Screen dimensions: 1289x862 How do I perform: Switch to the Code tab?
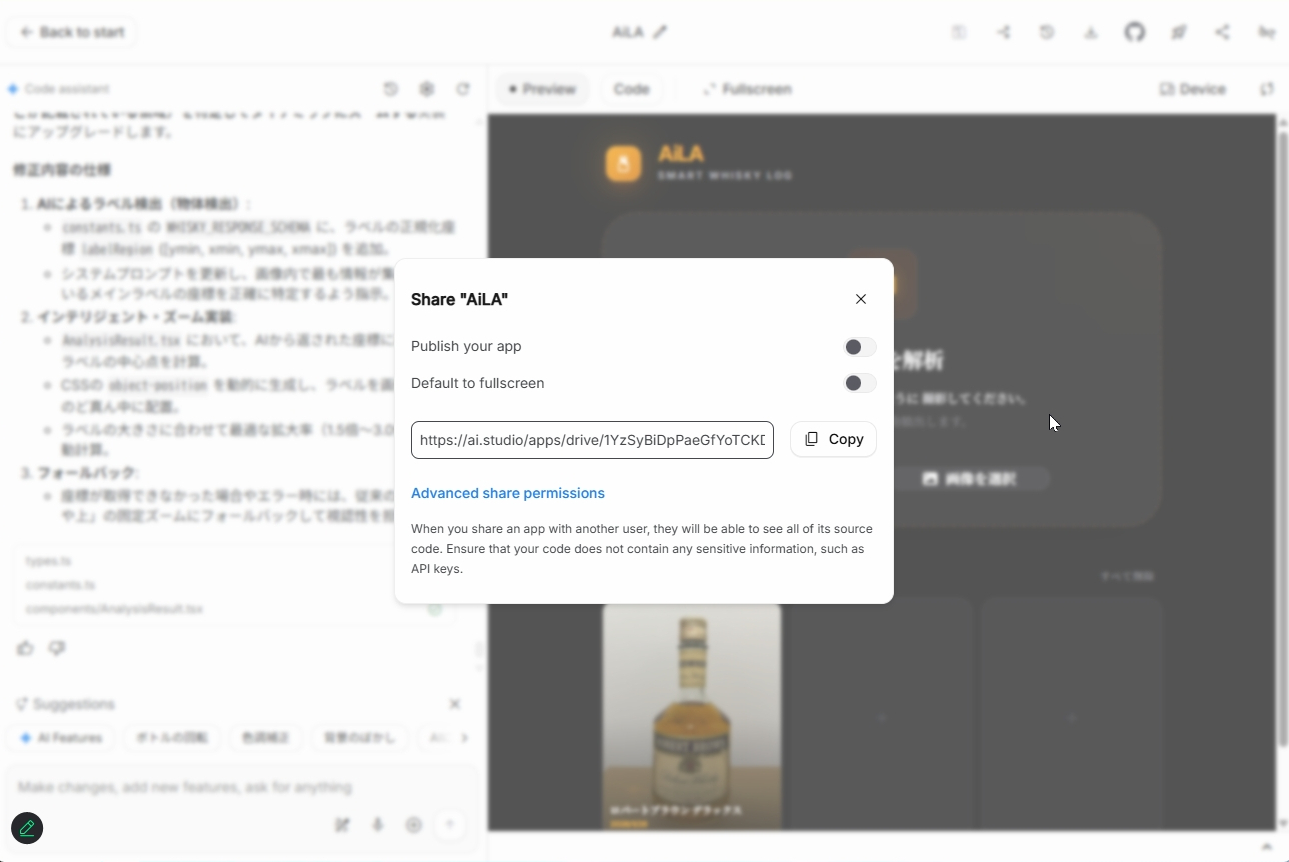tap(632, 89)
